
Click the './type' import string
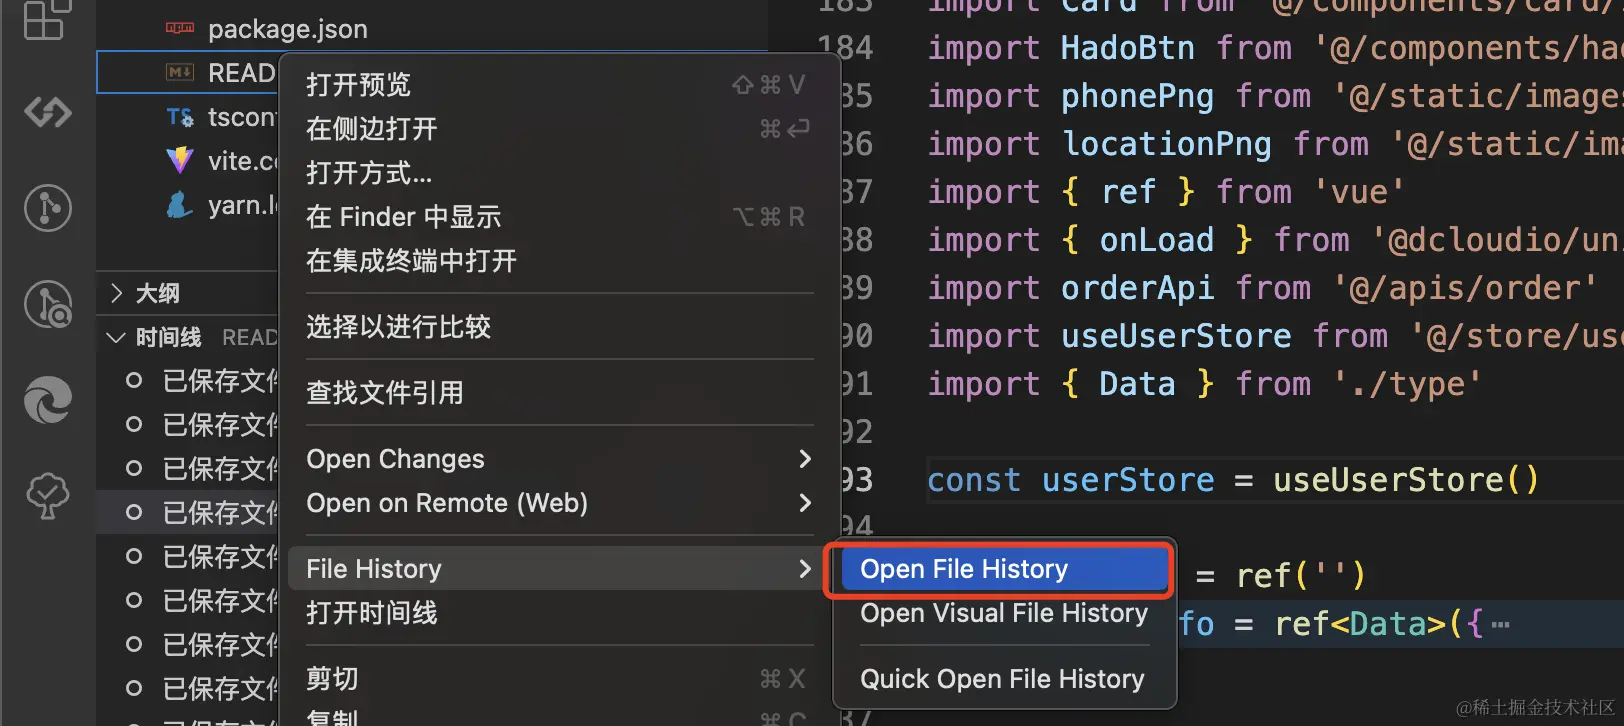coord(1407,384)
